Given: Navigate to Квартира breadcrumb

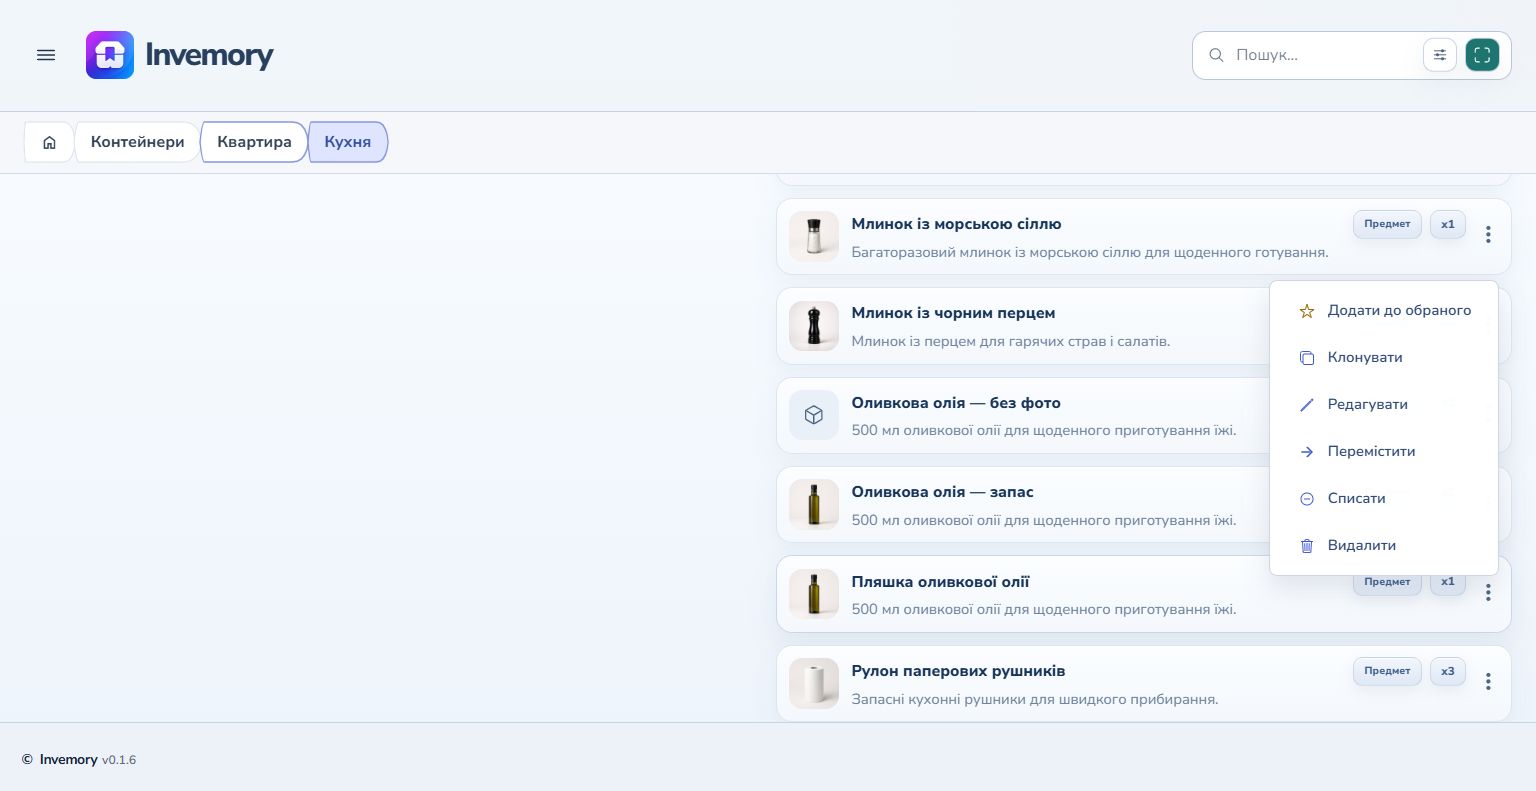Looking at the screenshot, I should [254, 142].
